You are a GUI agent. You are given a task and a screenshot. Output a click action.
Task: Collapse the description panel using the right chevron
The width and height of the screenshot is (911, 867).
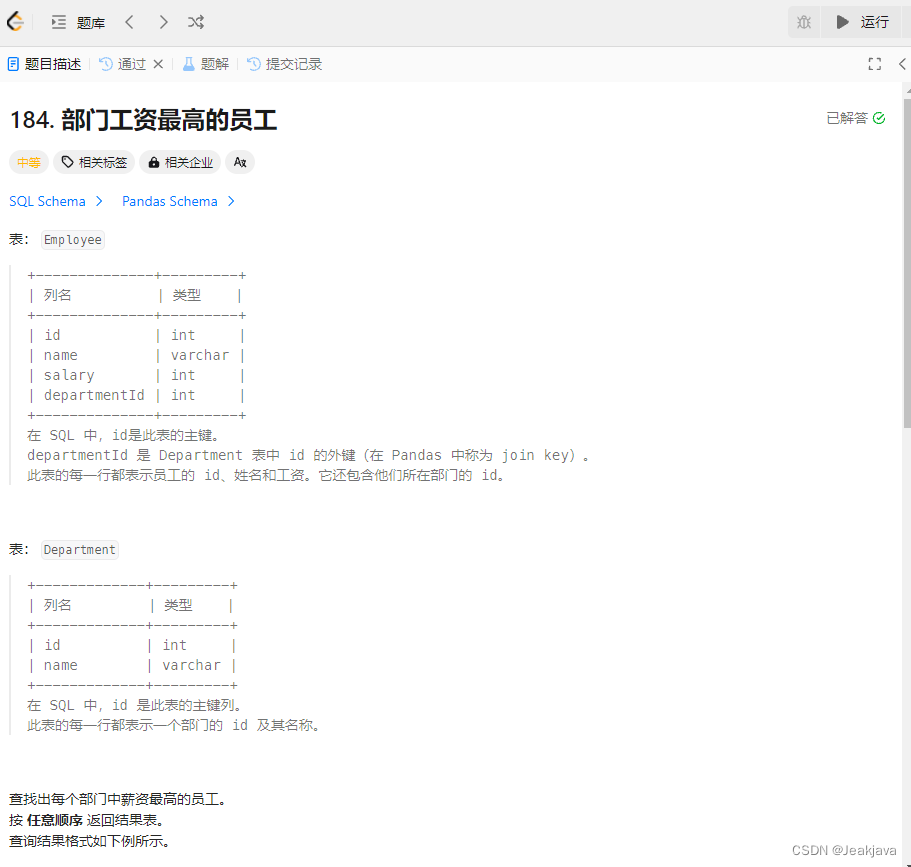pyautogui.click(x=903, y=63)
